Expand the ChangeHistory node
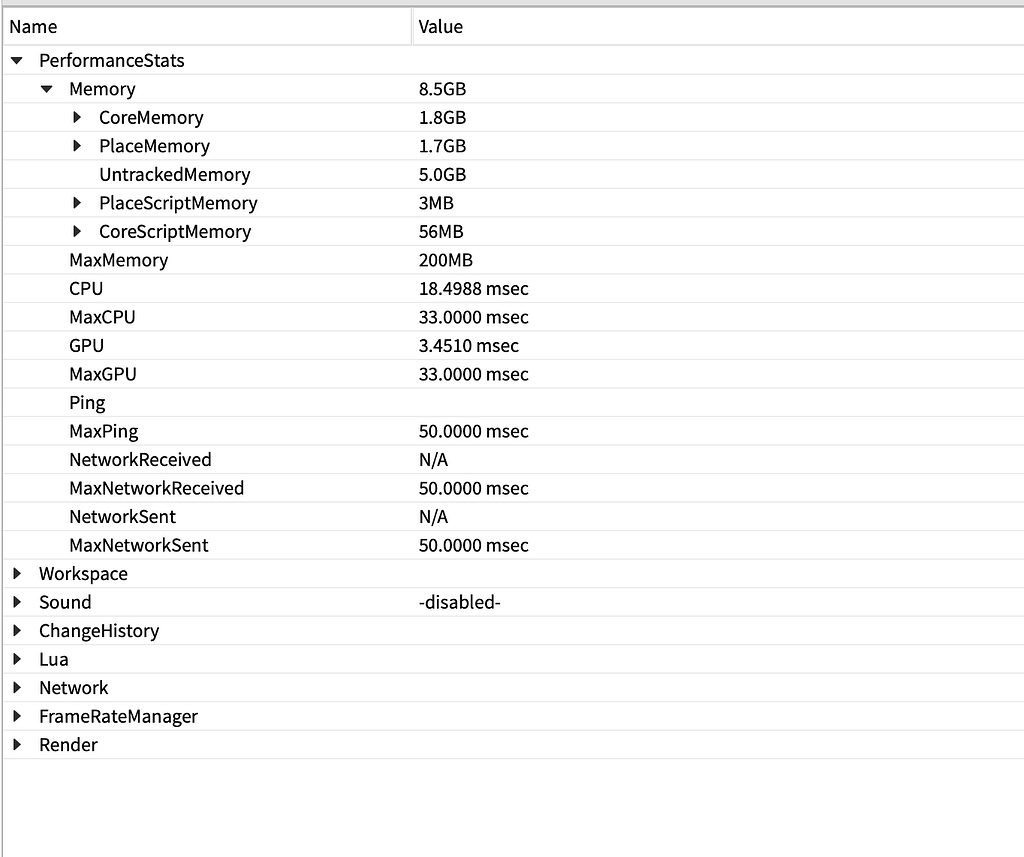Viewport: 1024px width, 857px height. pyautogui.click(x=16, y=631)
